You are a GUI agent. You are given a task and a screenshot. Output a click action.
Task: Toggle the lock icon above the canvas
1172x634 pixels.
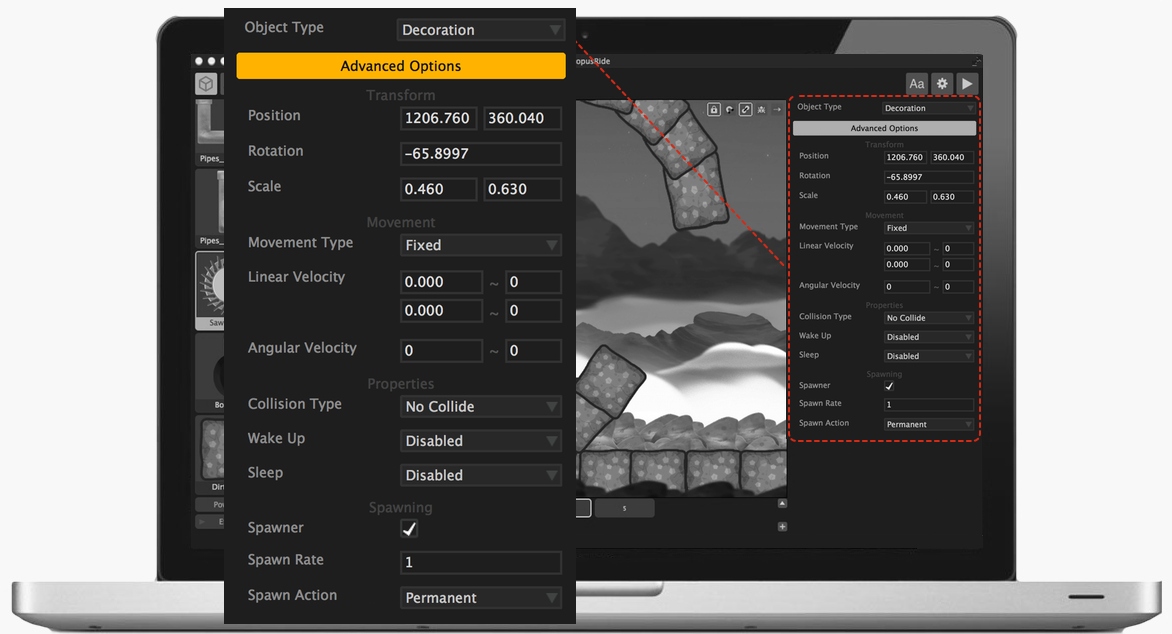[x=714, y=109]
